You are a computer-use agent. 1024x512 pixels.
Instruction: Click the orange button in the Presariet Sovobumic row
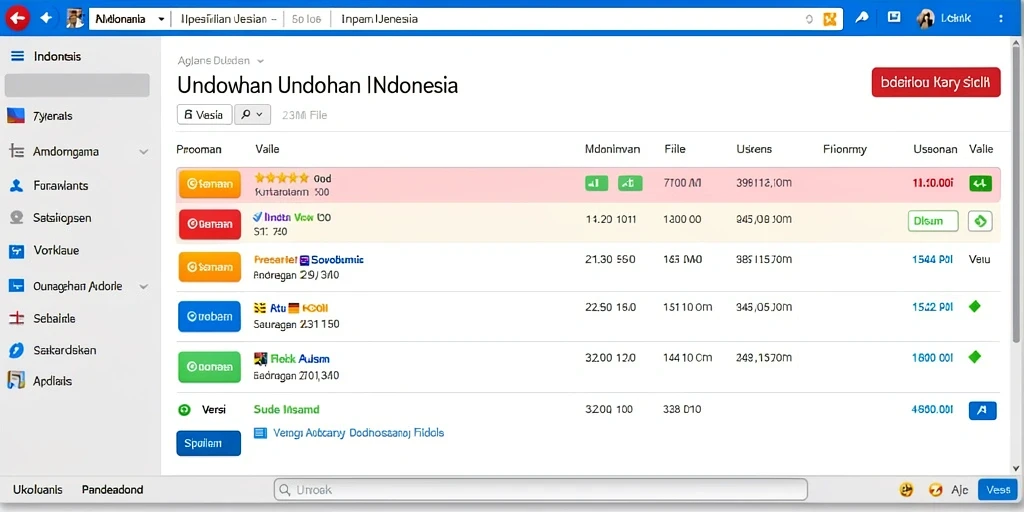pos(210,267)
